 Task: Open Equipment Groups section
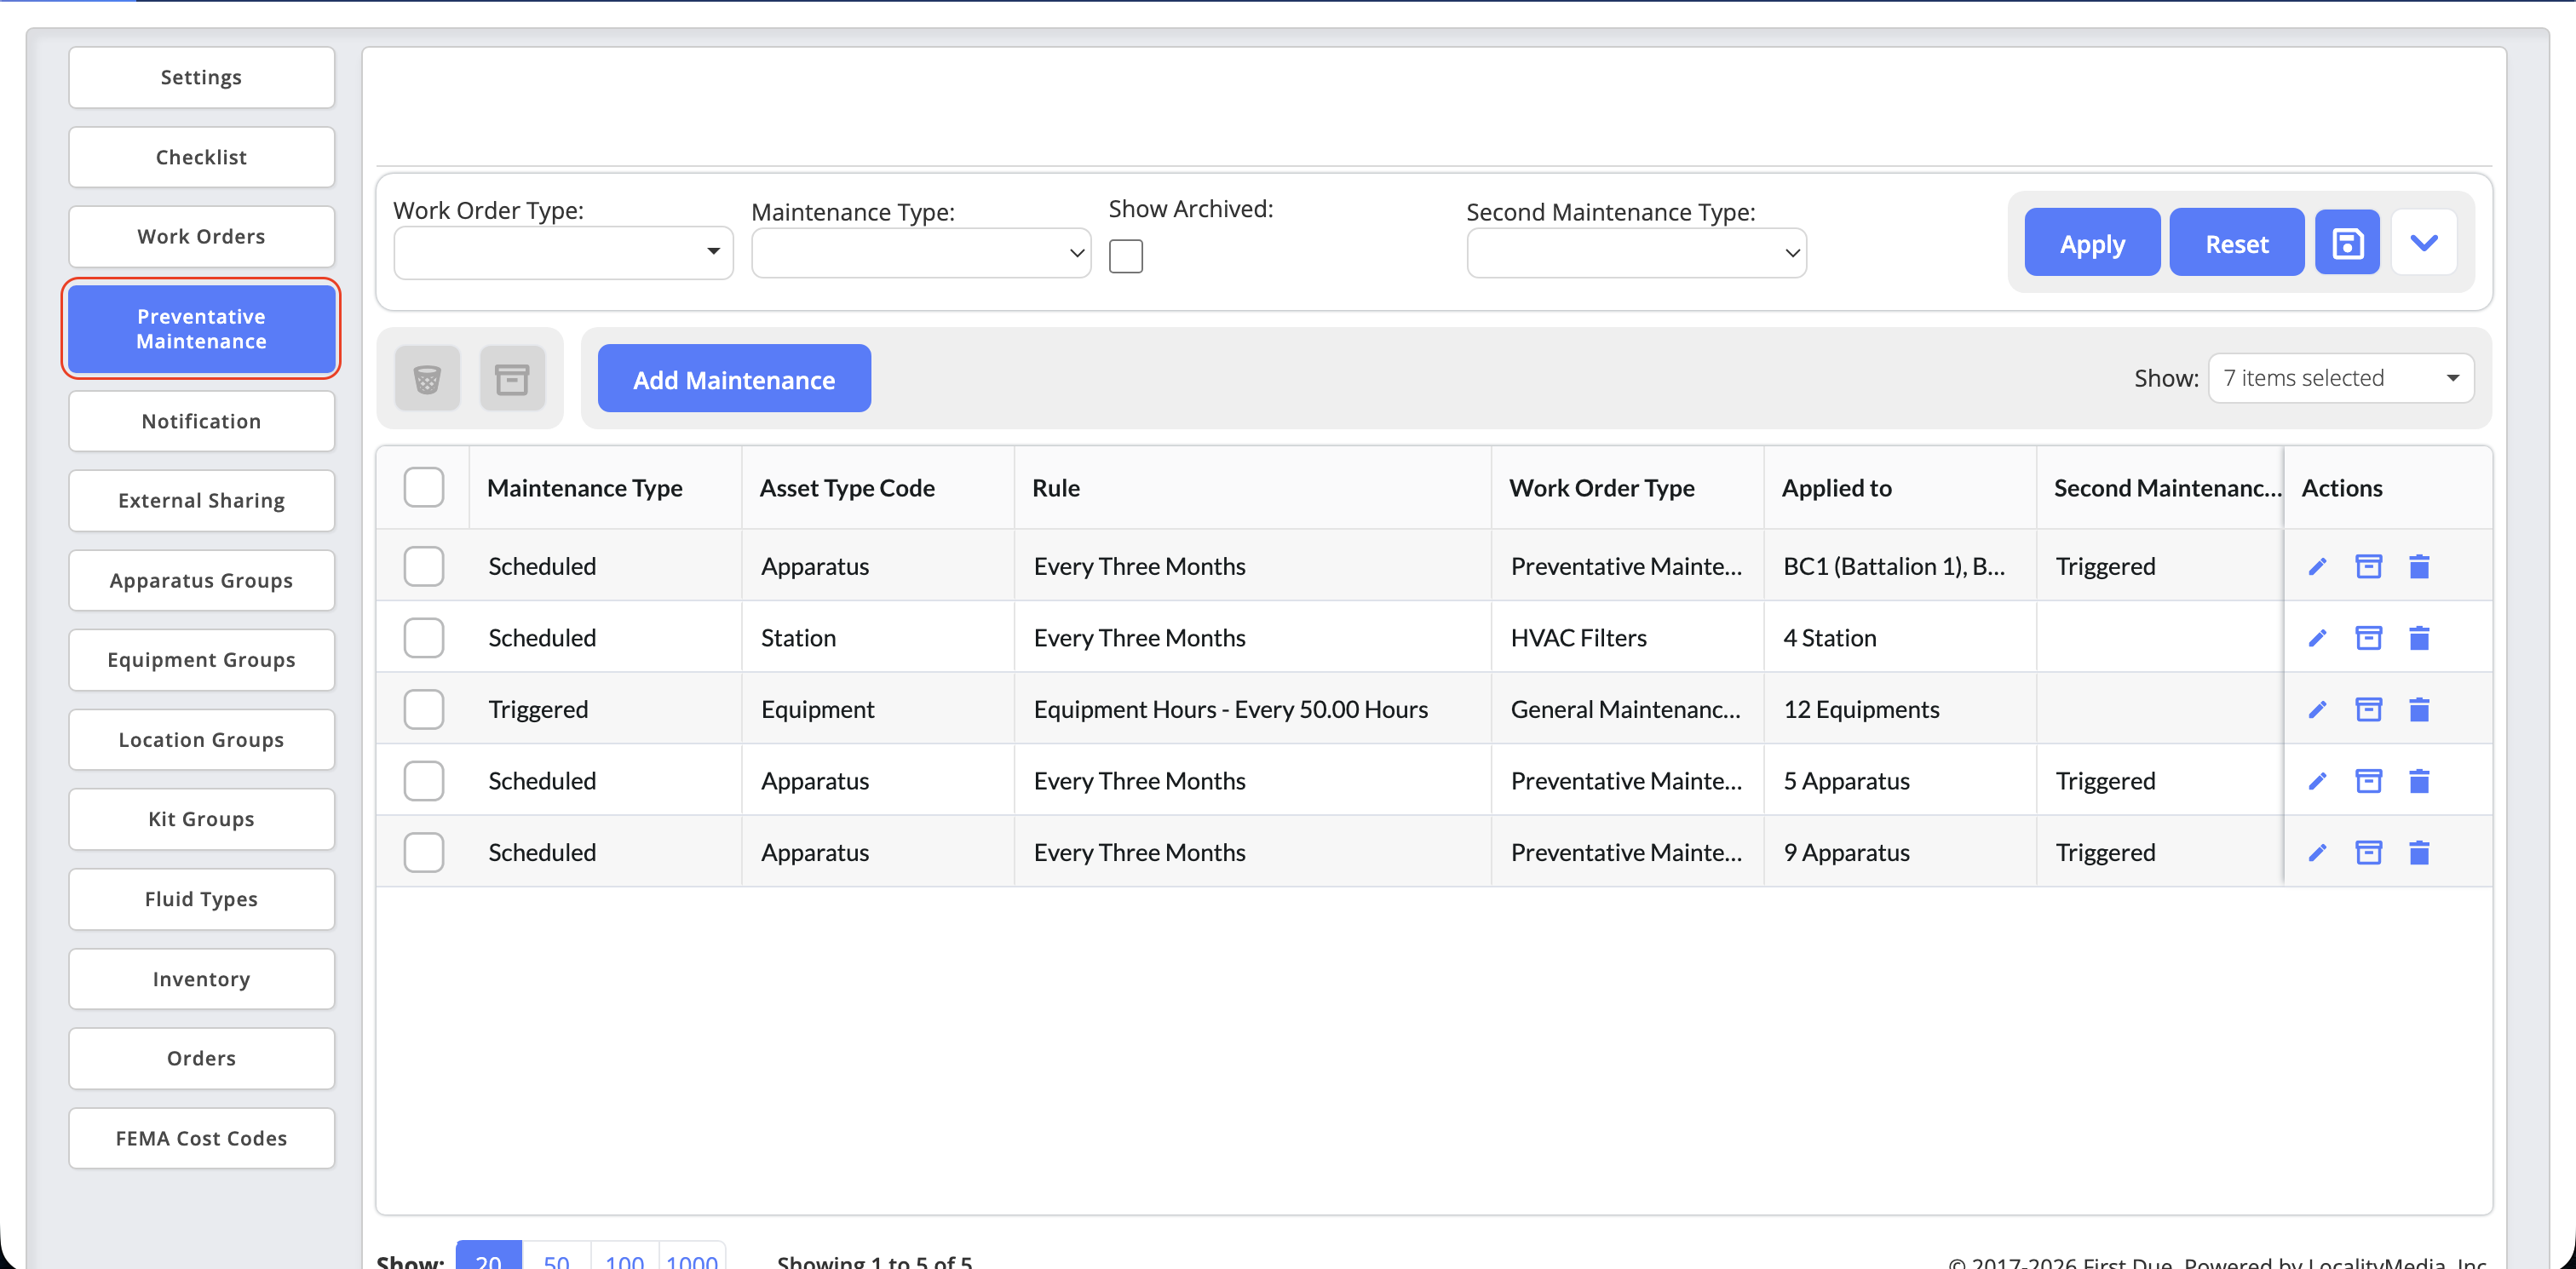tap(201, 660)
